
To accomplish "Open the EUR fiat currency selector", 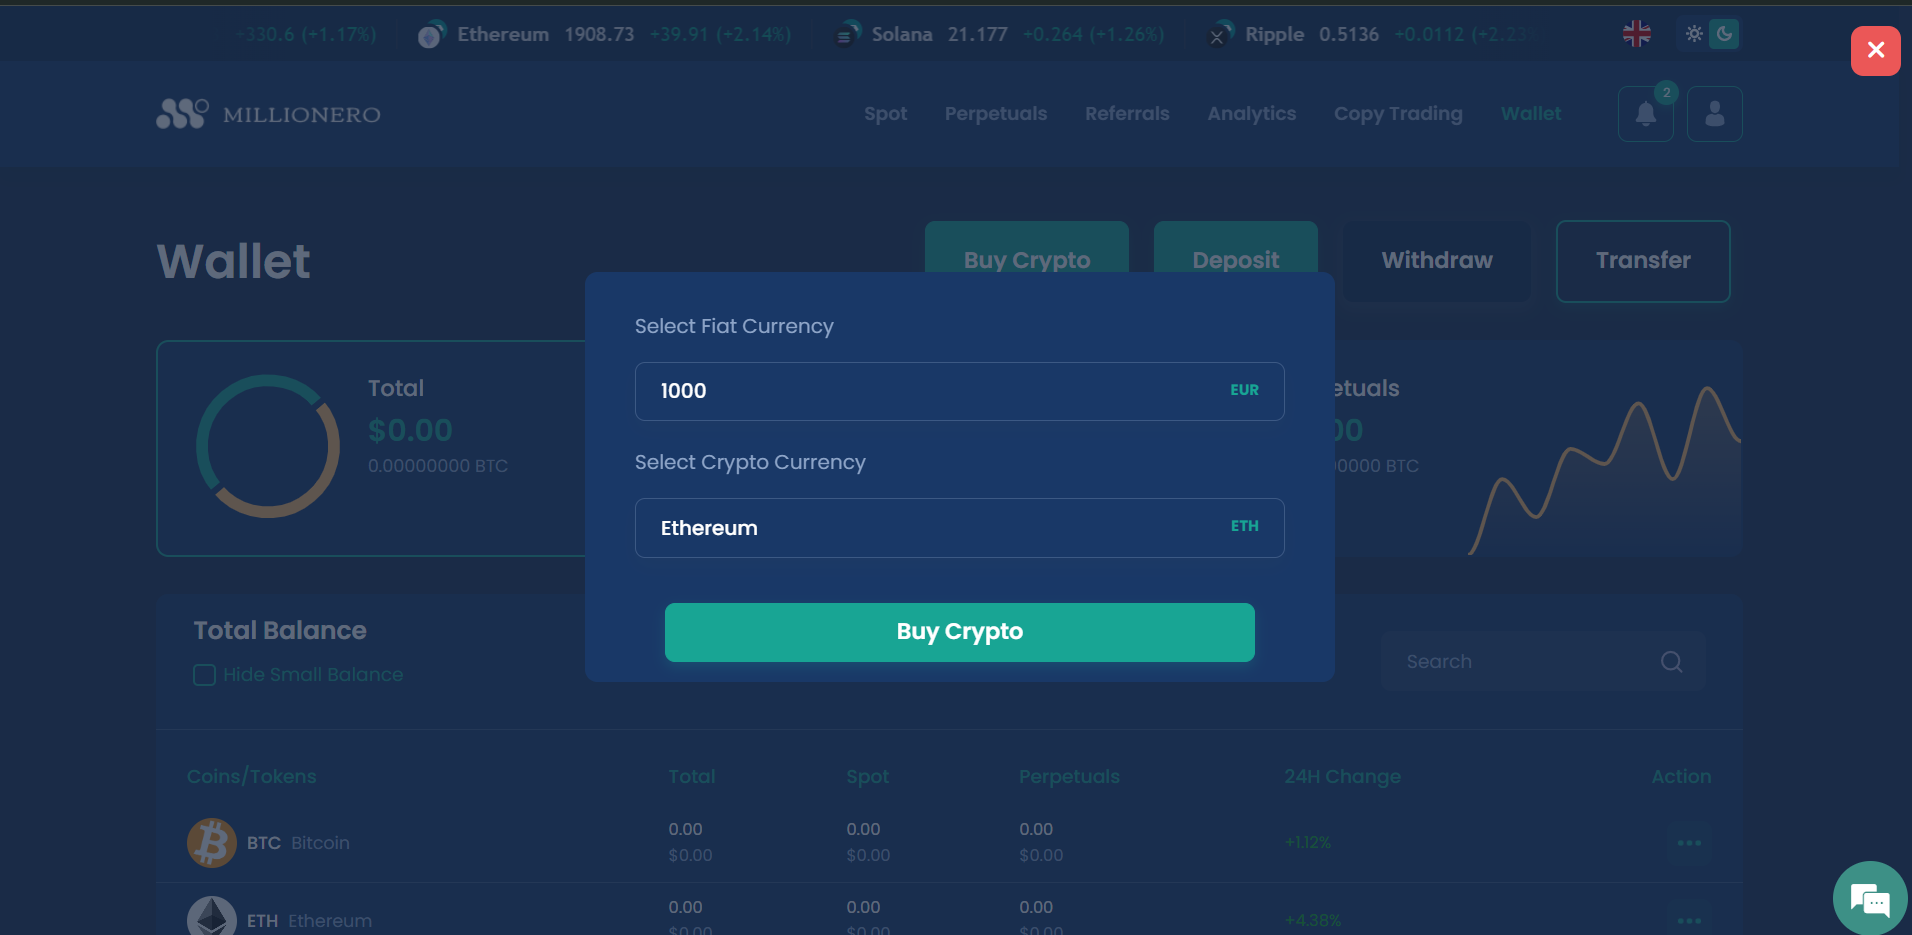I will (x=1244, y=391).
